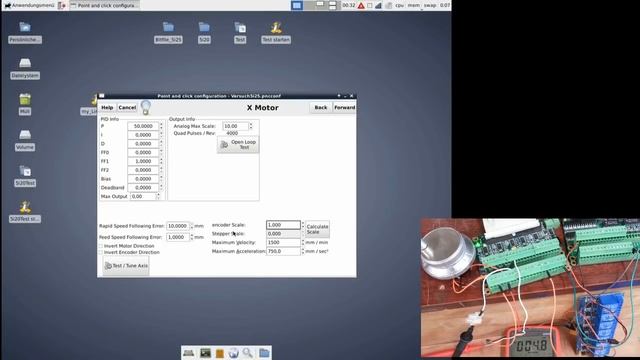Viewport: 640px width, 360px height.
Task: Open the magnifier search icon in the dock
Action: point(248,353)
